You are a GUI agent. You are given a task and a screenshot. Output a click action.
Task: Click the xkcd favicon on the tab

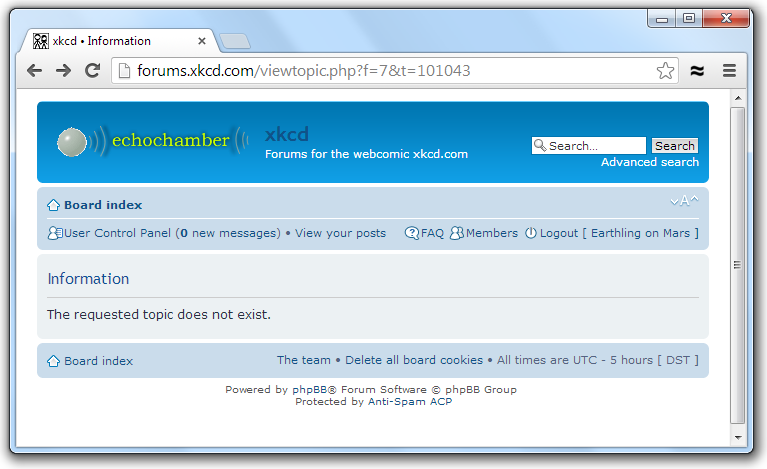point(41,41)
